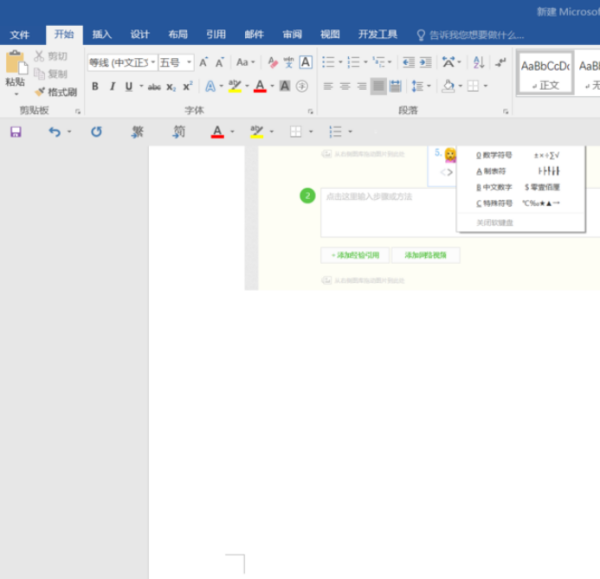Toggle Italic formatting
The height and width of the screenshot is (579, 600).
[112, 86]
